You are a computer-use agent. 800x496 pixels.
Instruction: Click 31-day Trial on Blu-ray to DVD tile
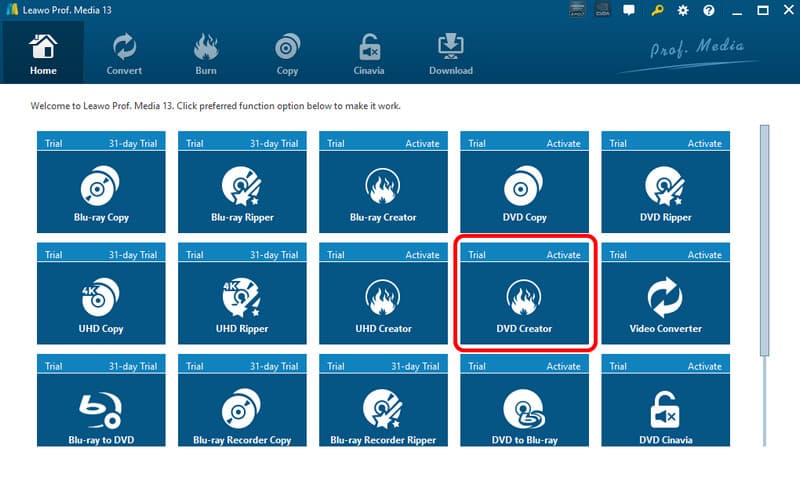click(x=133, y=366)
